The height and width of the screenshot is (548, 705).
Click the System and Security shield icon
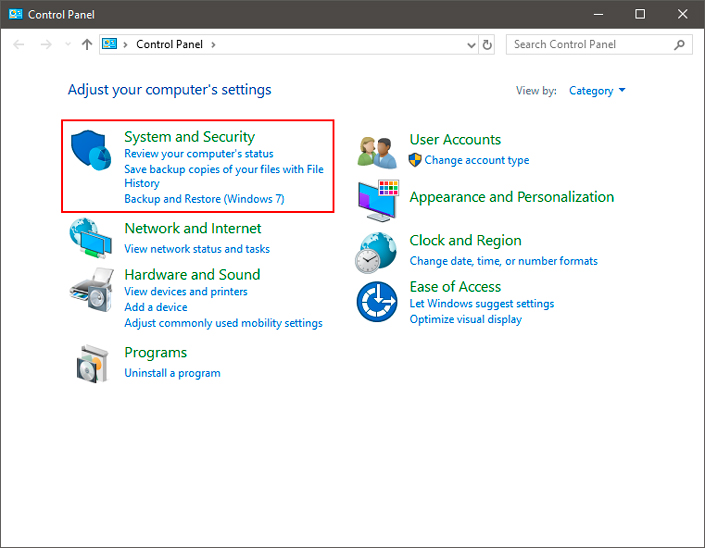click(x=91, y=150)
